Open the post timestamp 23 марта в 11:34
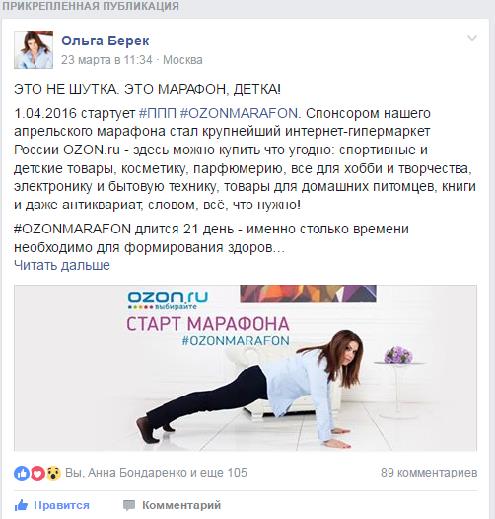 point(107,60)
